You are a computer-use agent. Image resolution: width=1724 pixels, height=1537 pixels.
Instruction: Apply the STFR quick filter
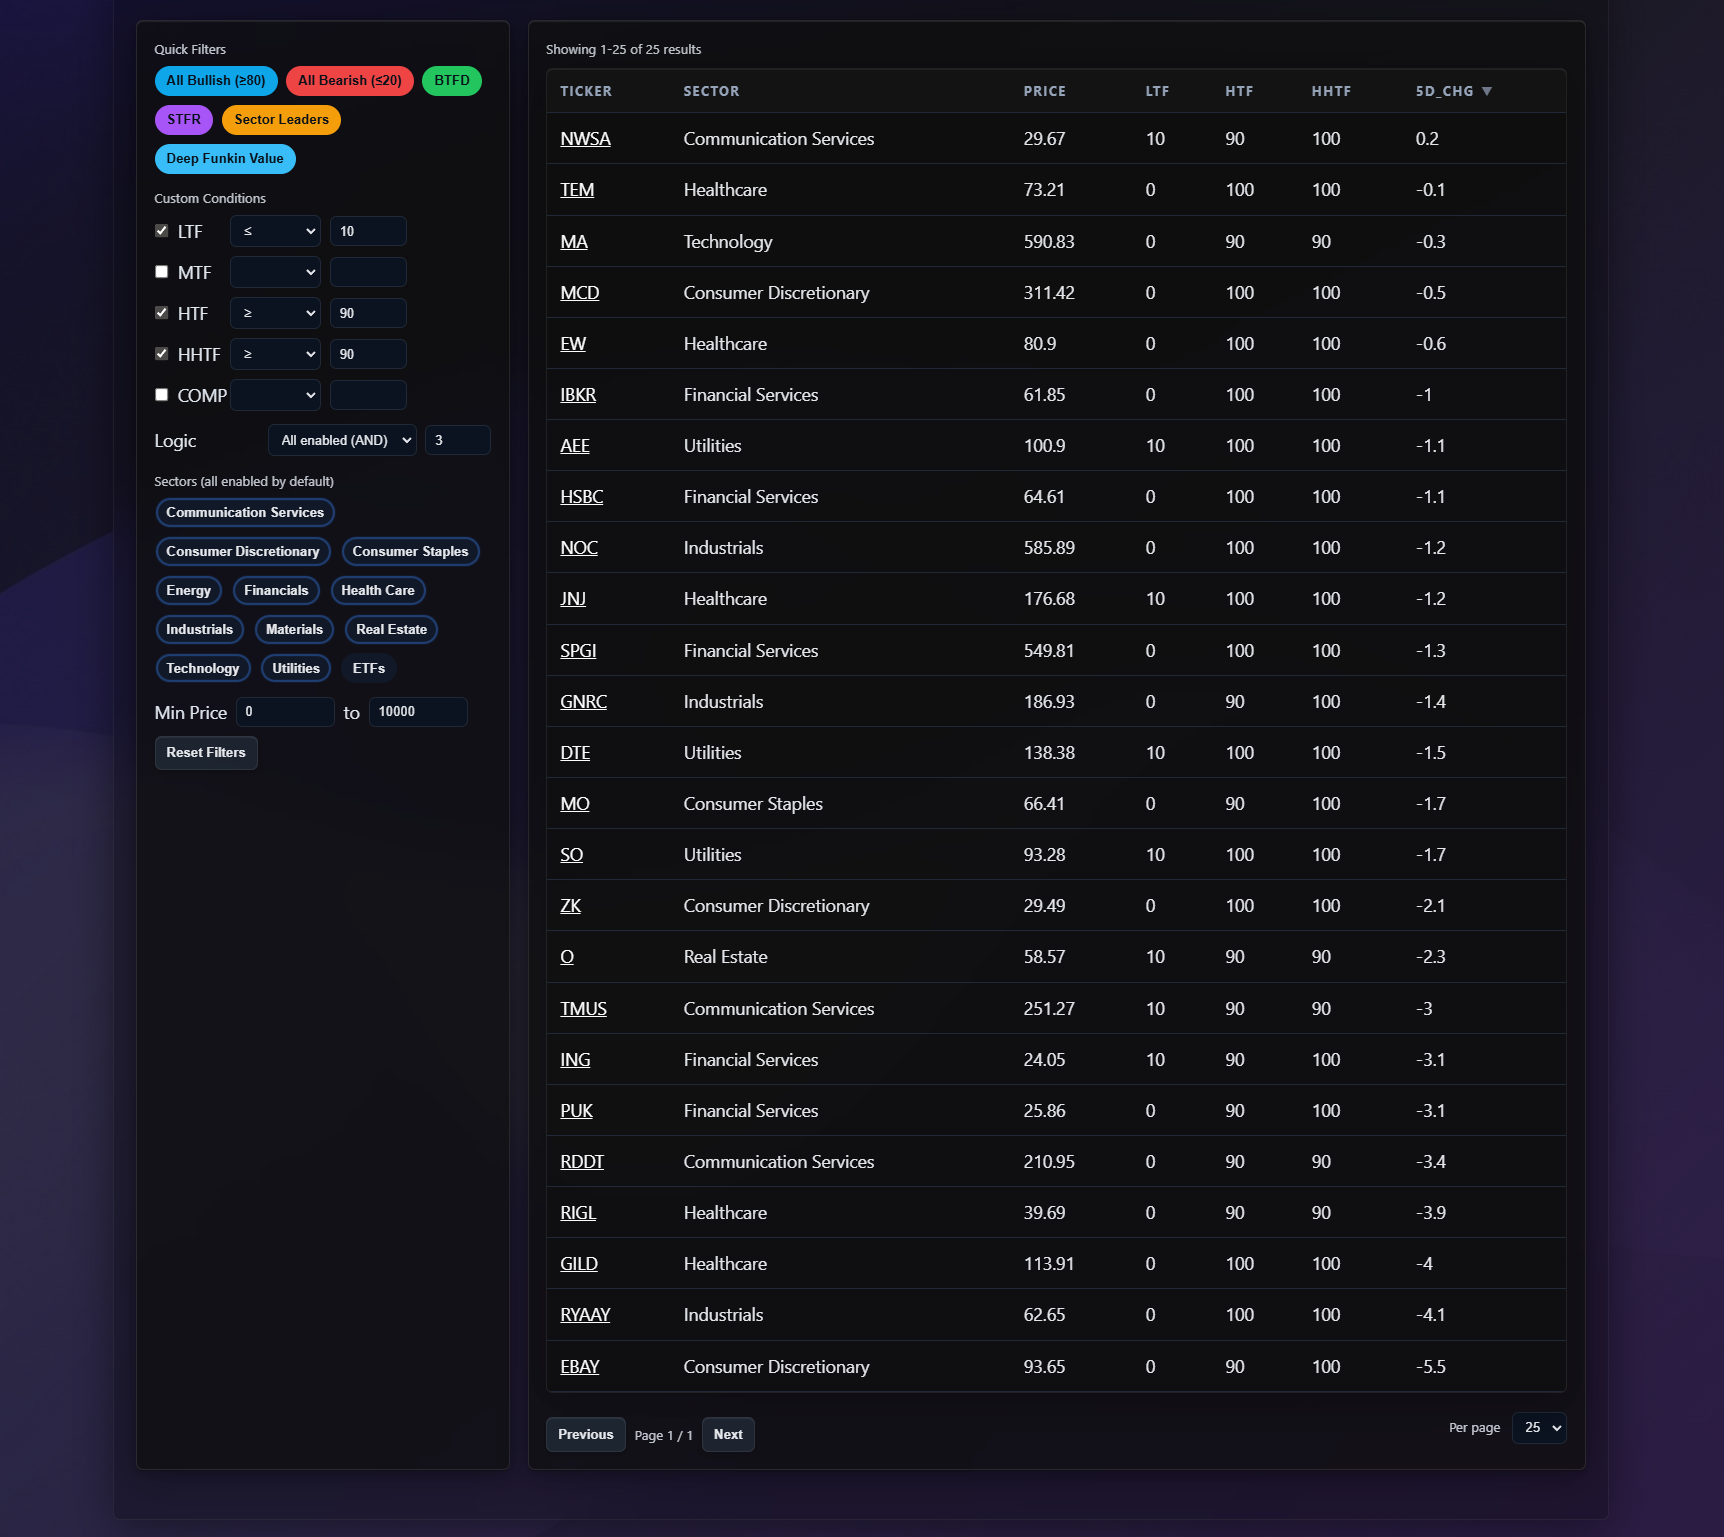coord(184,120)
